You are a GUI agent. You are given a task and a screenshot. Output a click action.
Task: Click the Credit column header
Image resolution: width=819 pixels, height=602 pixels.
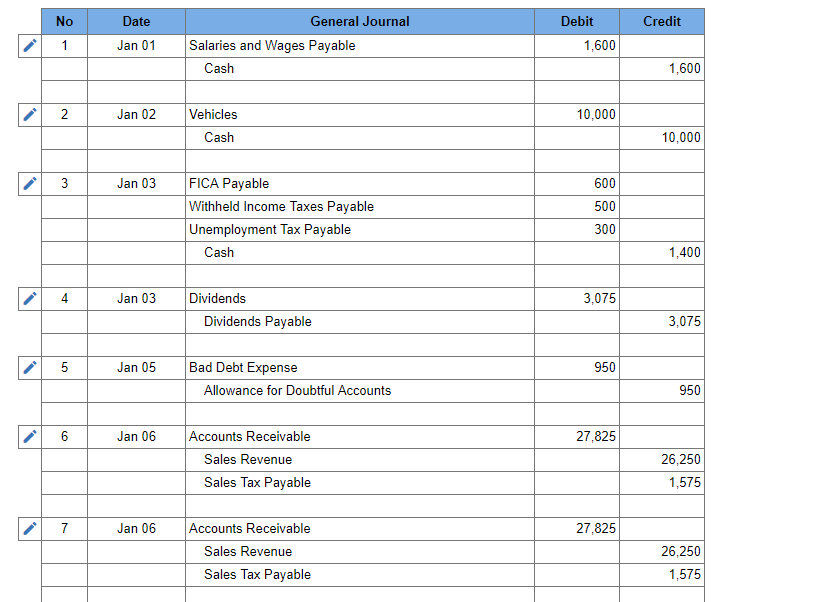click(662, 21)
